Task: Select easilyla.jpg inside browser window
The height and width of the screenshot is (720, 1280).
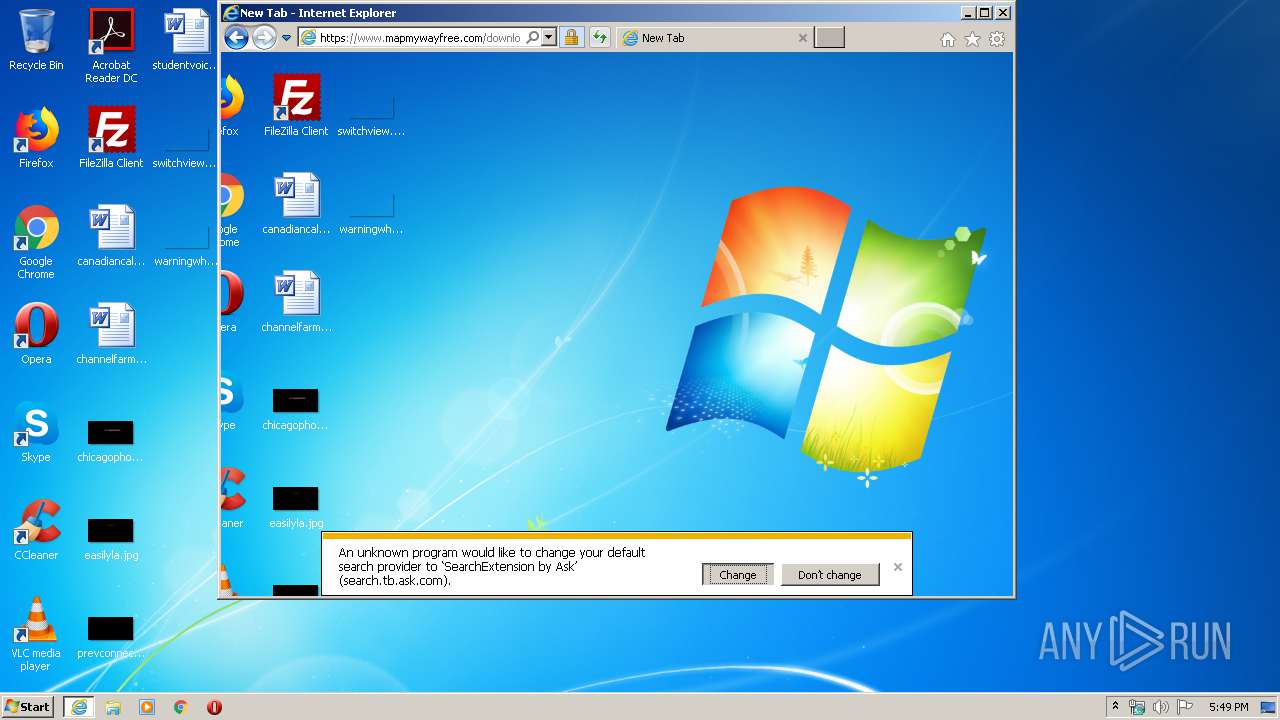Action: [296, 506]
